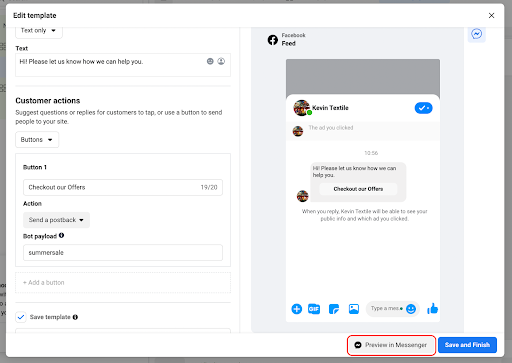Open the Buttons customer actions dropdown
The width and height of the screenshot is (512, 363).
[37, 140]
